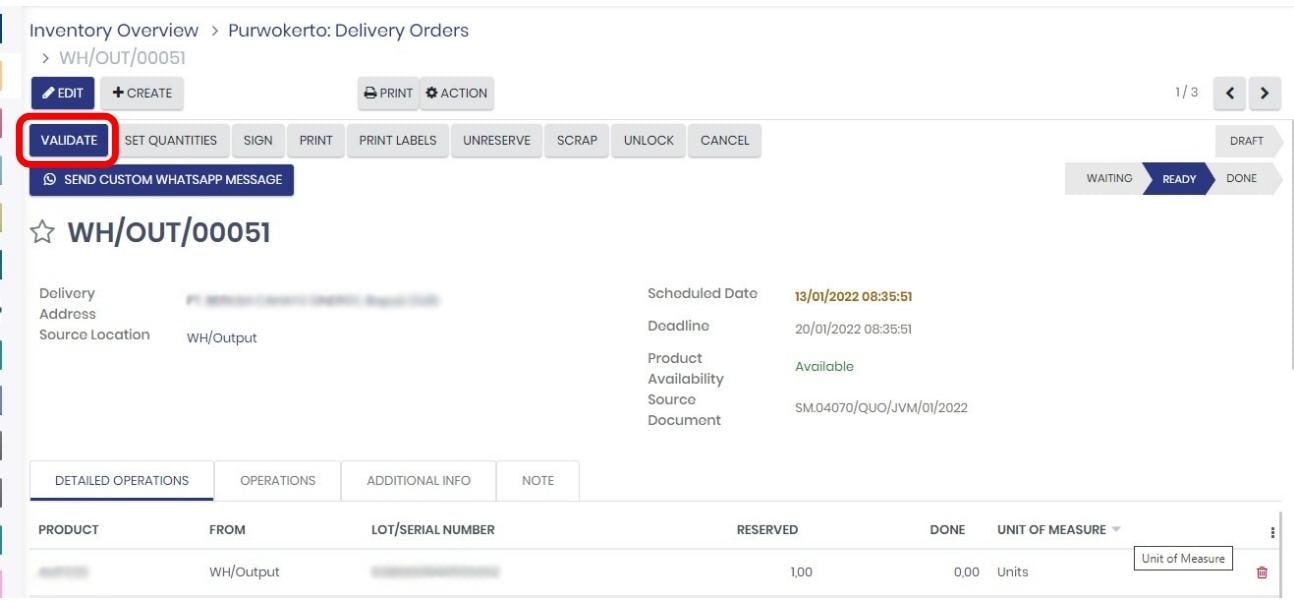Go to previous record arrow
This screenshot has width=1294, height=604.
(x=1230, y=93)
